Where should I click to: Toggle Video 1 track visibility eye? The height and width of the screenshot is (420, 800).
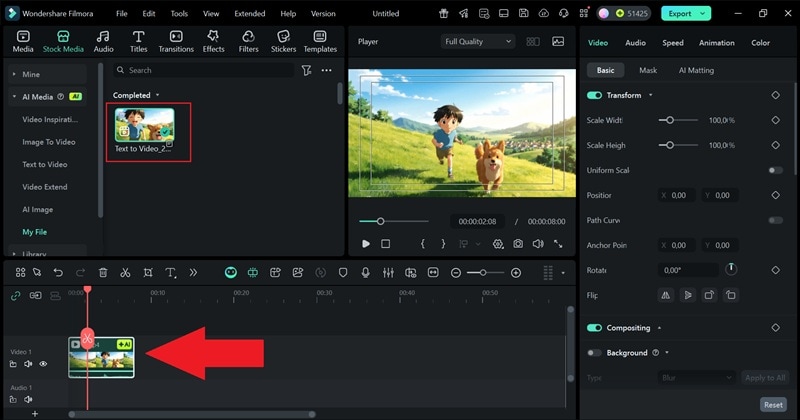pos(43,364)
